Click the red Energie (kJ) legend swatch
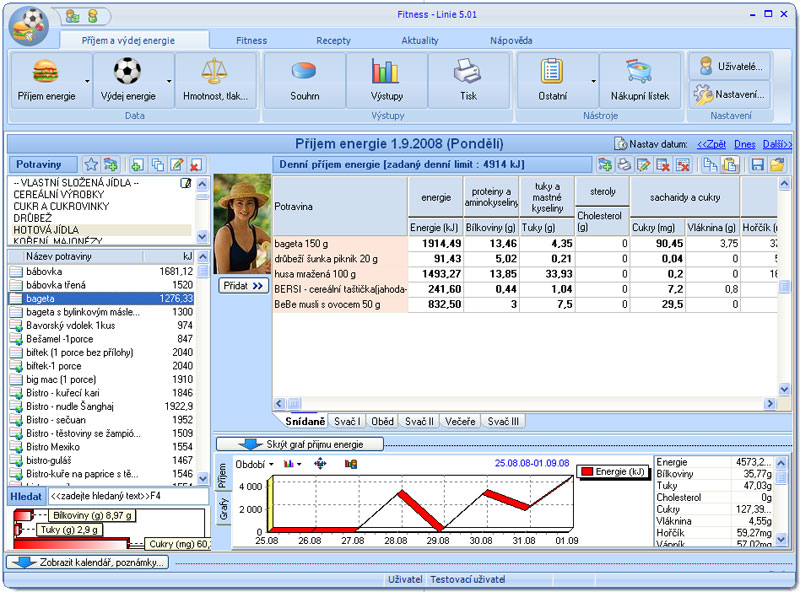This screenshot has height=592, width=800. click(586, 472)
